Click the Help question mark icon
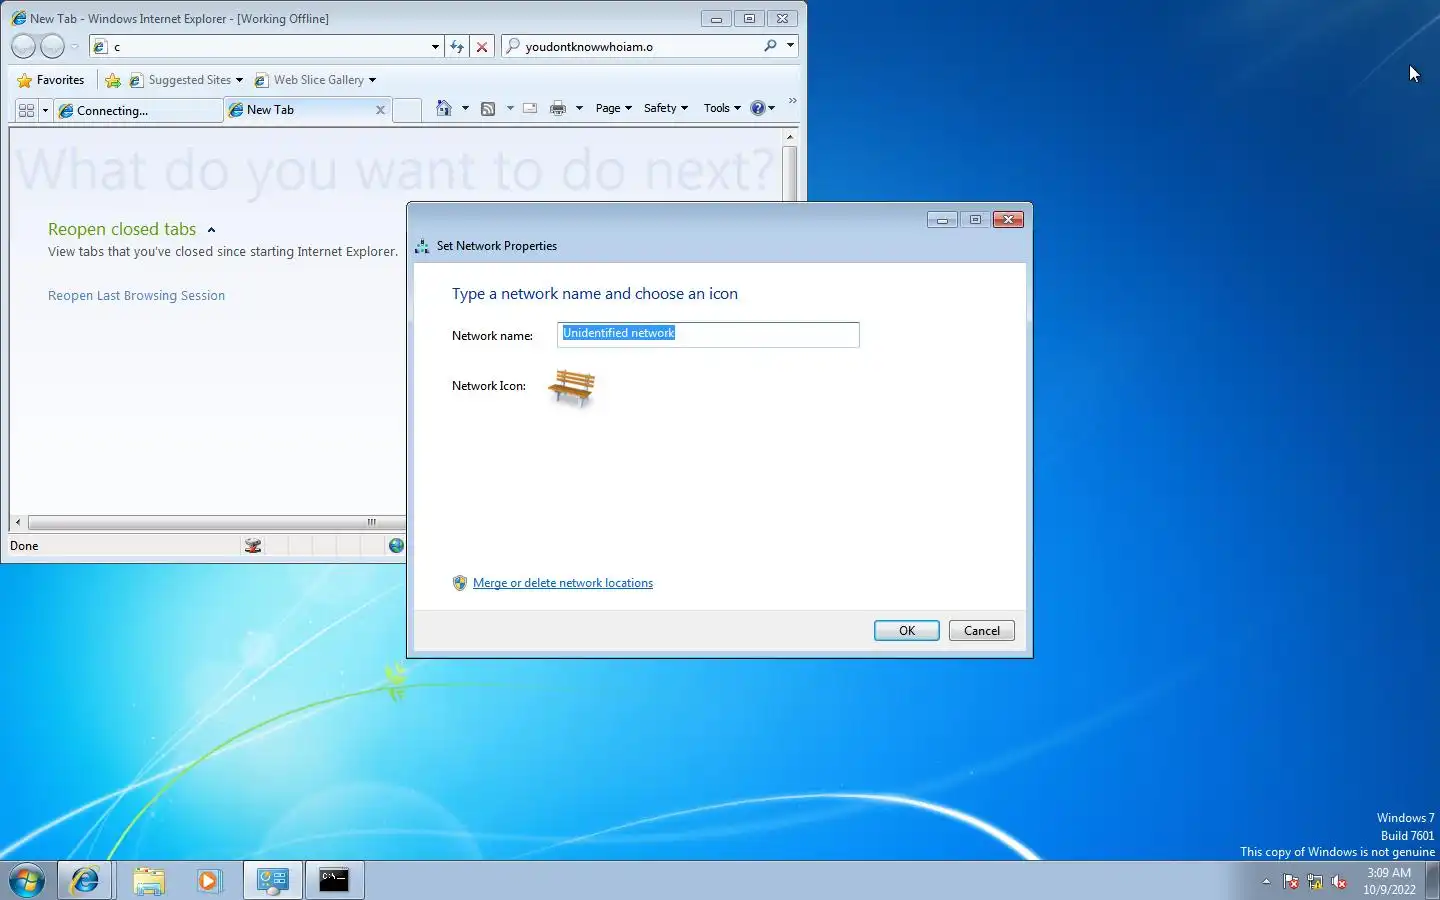Image resolution: width=1440 pixels, height=900 pixels. point(758,108)
